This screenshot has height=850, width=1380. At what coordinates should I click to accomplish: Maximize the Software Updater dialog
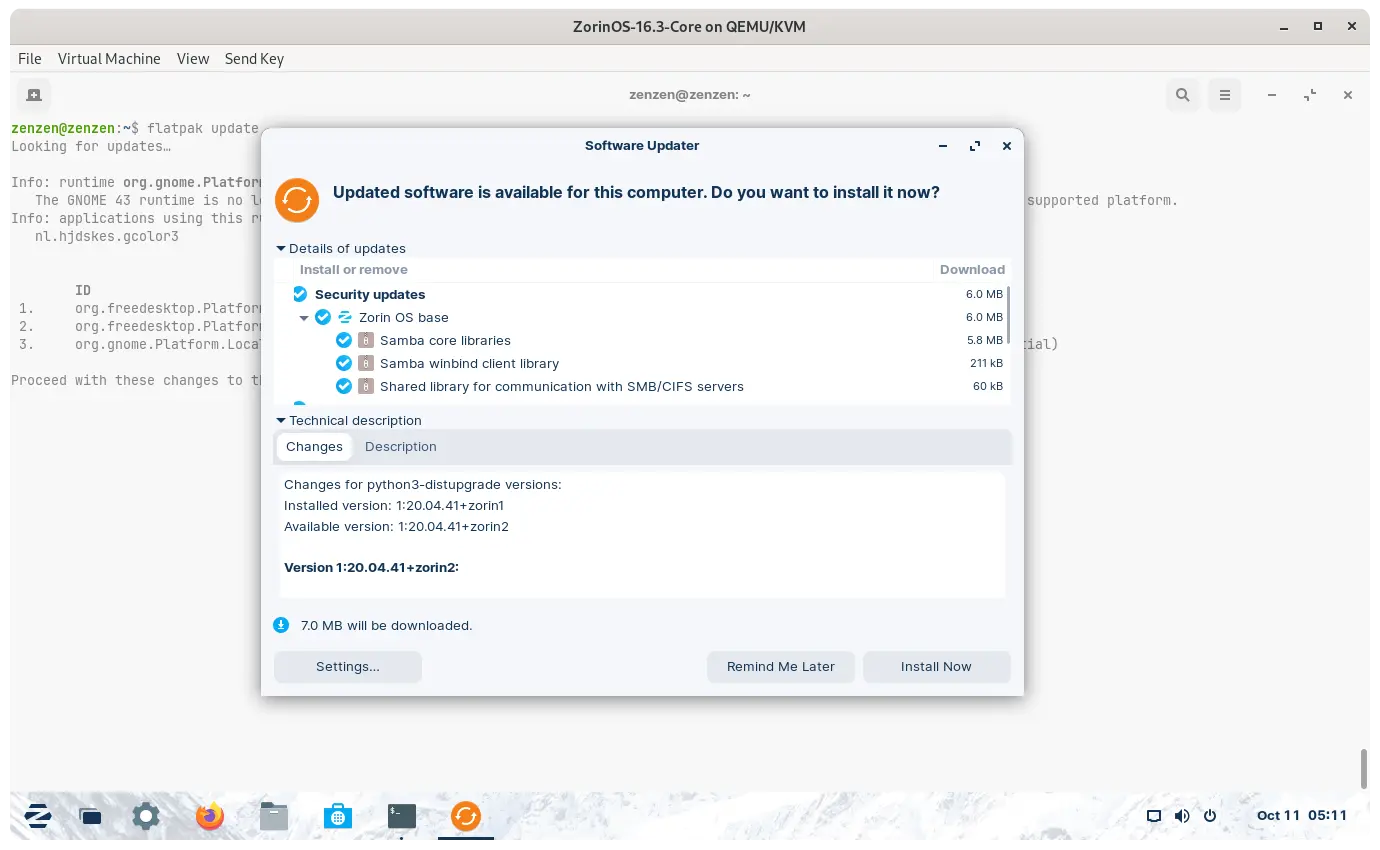click(x=975, y=146)
